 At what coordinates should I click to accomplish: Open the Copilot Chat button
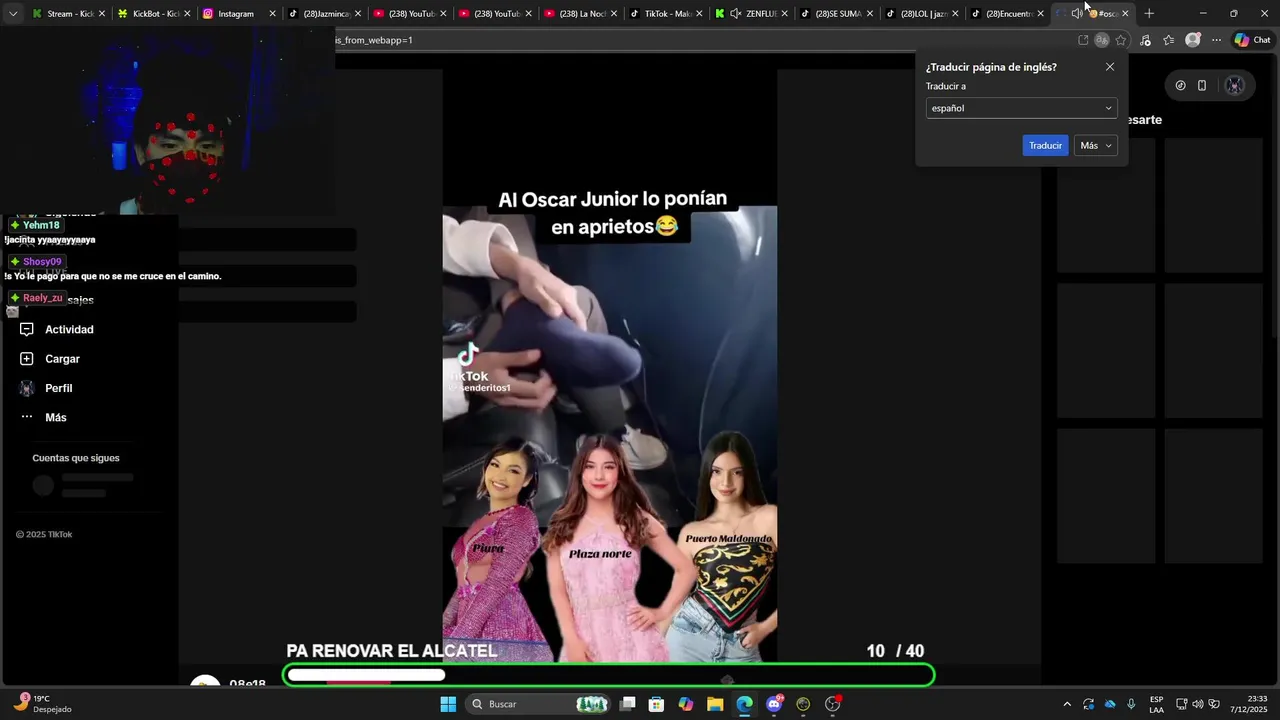(x=1252, y=40)
